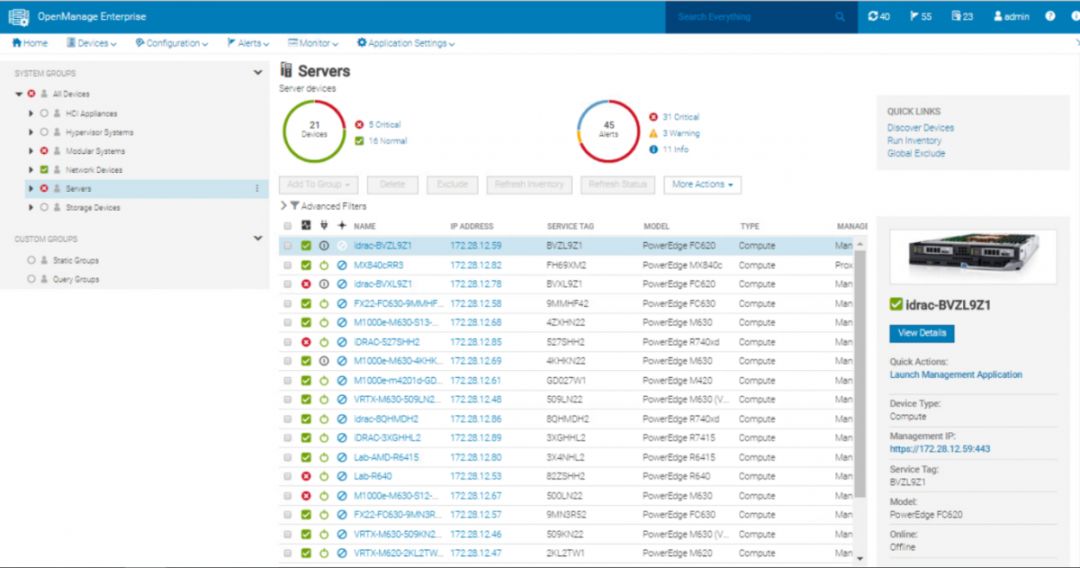The width and height of the screenshot is (1080, 568).
Task: Collapse the All Devices tree node
Action: click(x=19, y=94)
